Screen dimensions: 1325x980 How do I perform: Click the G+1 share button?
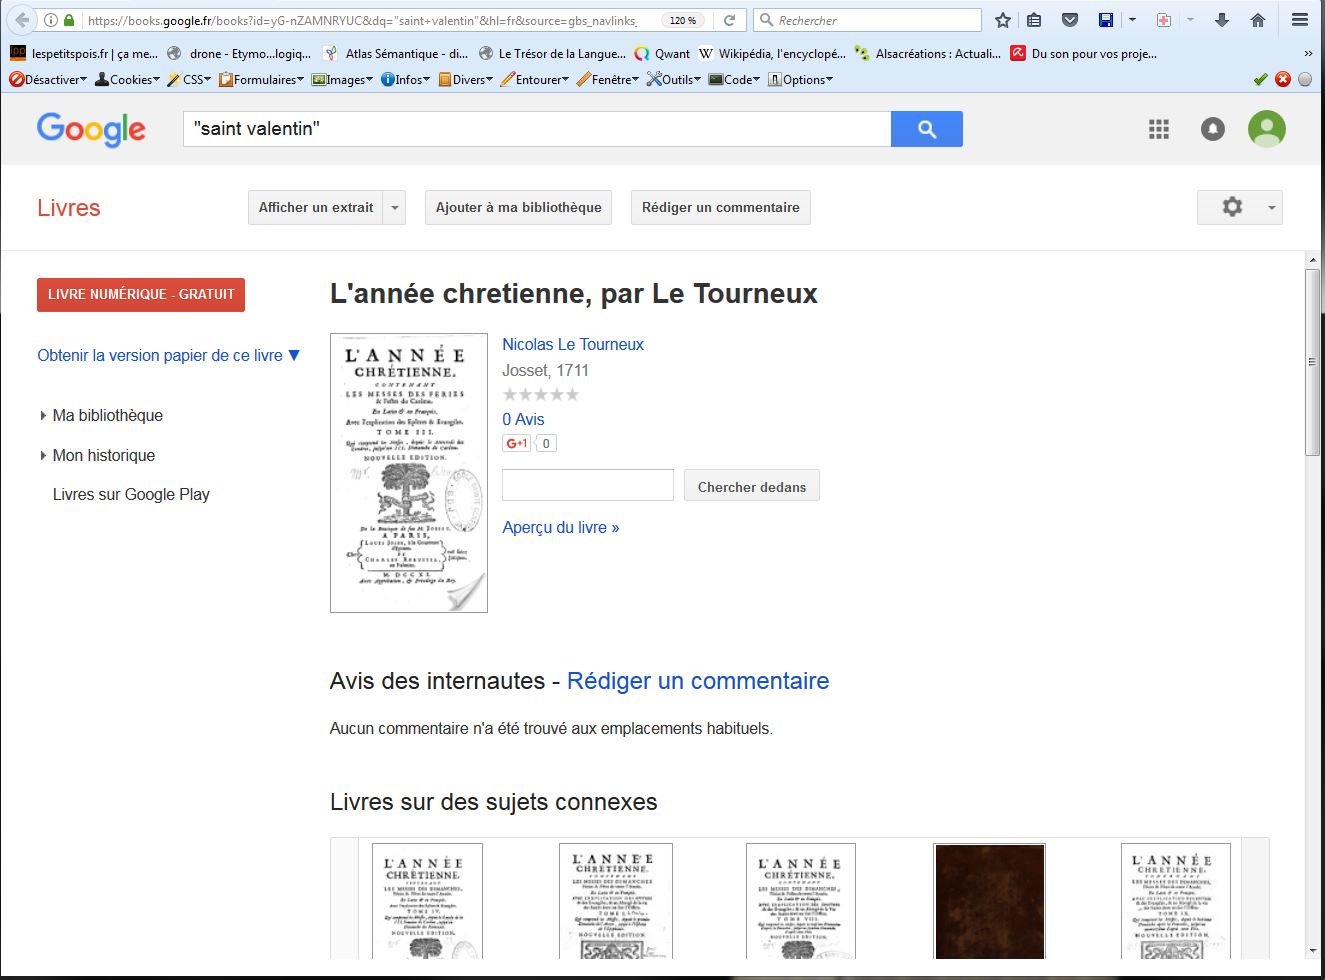coord(517,443)
